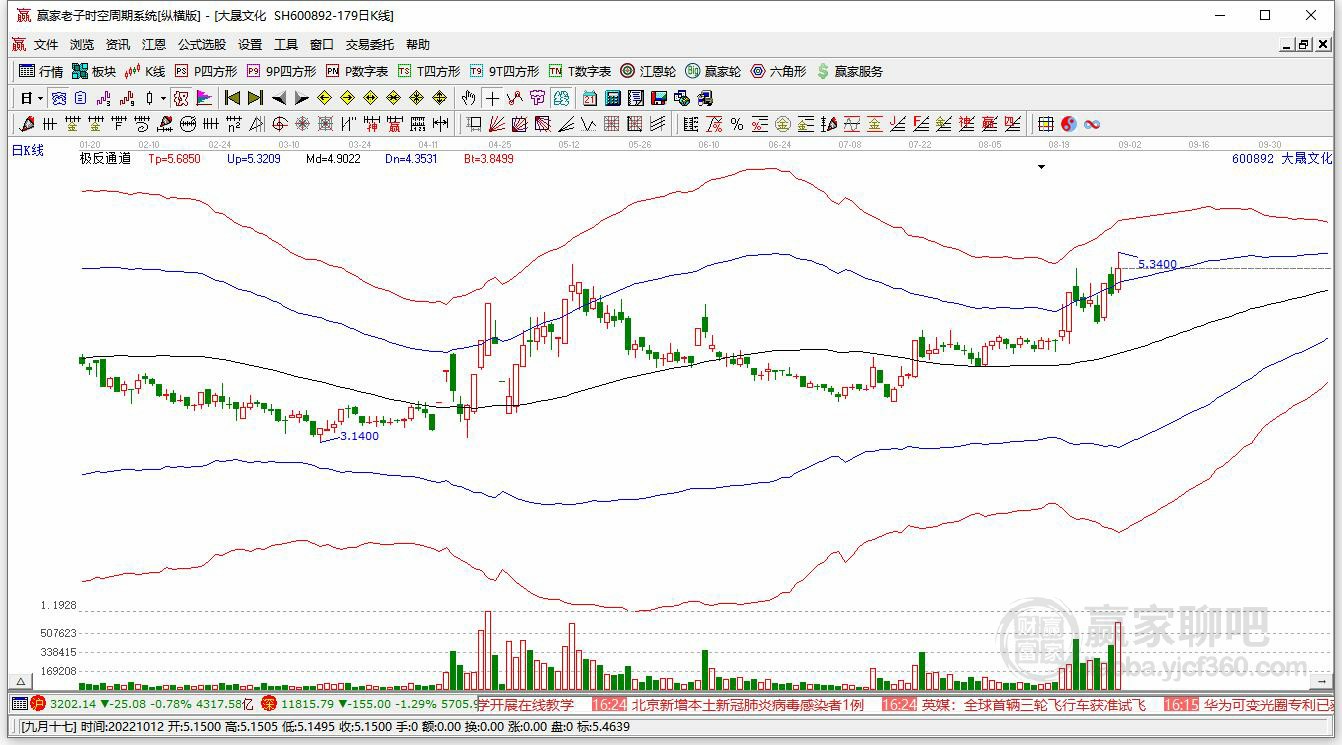
Task: Expand the 日 period dropdown
Action: coord(40,98)
